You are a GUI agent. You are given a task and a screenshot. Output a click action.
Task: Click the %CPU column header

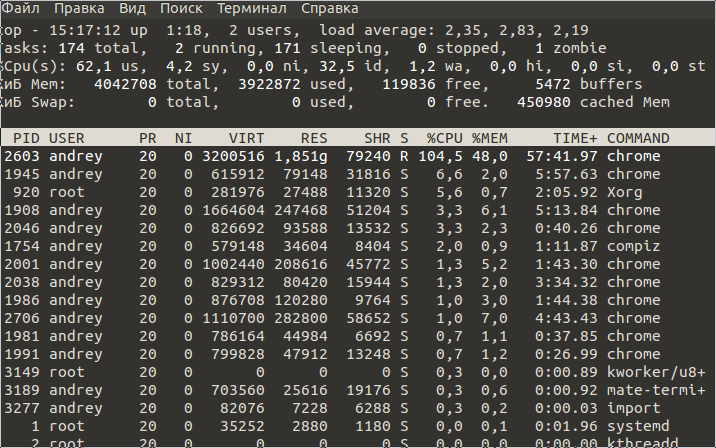pyautogui.click(x=444, y=138)
